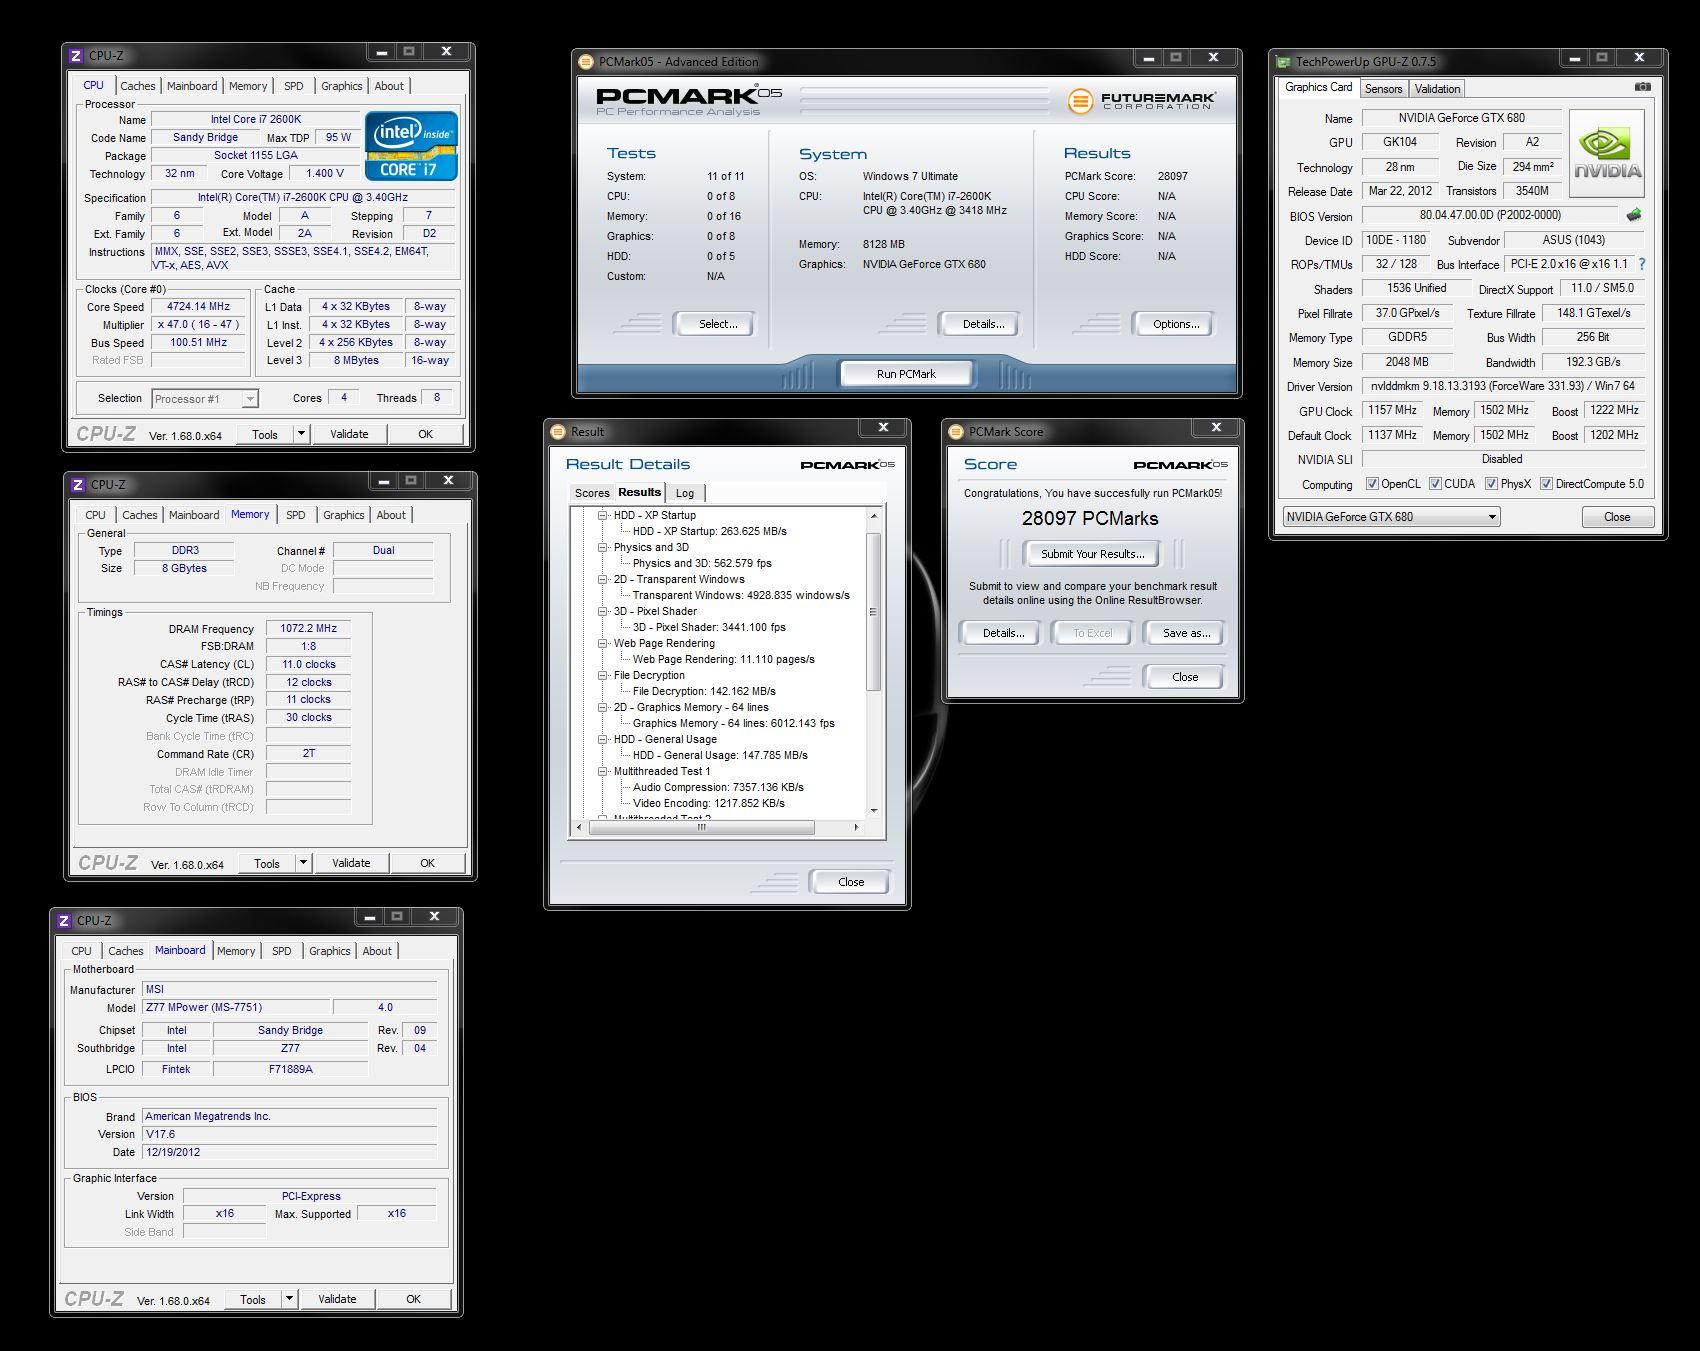
Task: Open the Processor #1 selection dropdown
Action: point(205,399)
